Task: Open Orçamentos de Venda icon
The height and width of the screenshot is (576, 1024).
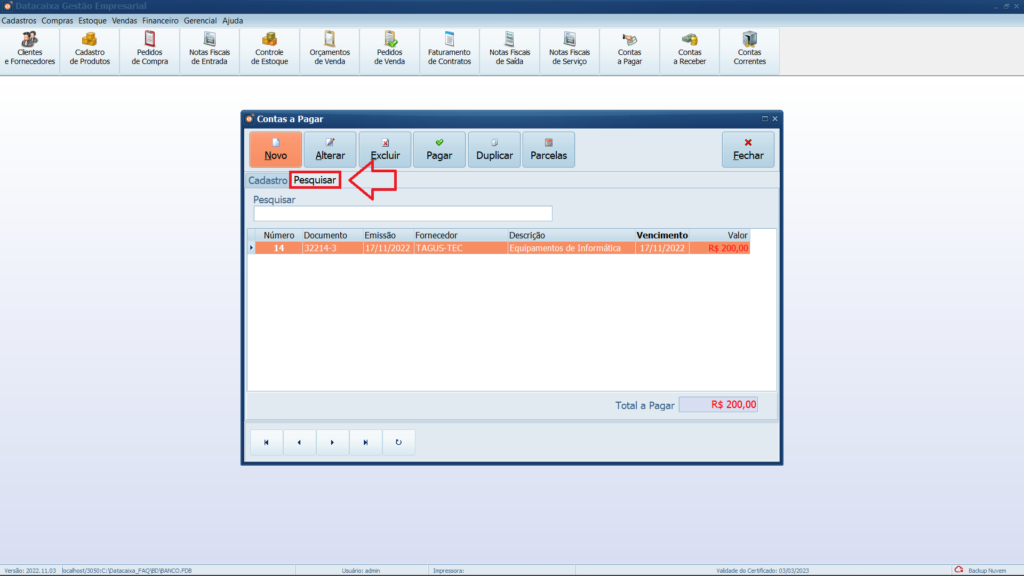Action: tap(330, 49)
